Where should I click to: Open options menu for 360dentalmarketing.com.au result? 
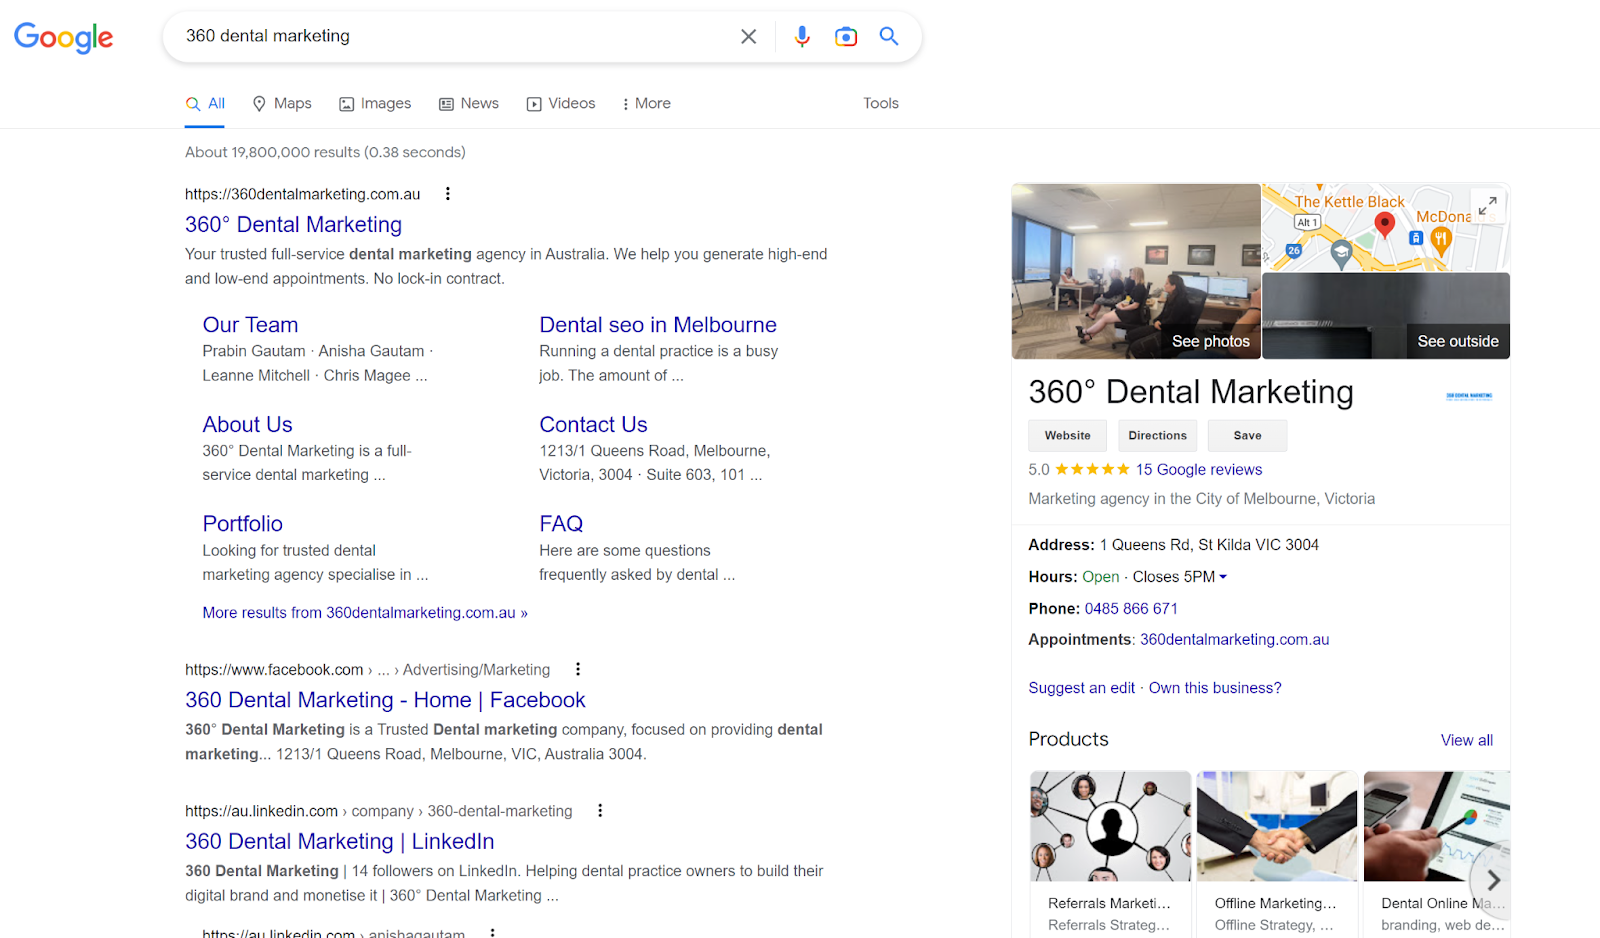point(448,194)
